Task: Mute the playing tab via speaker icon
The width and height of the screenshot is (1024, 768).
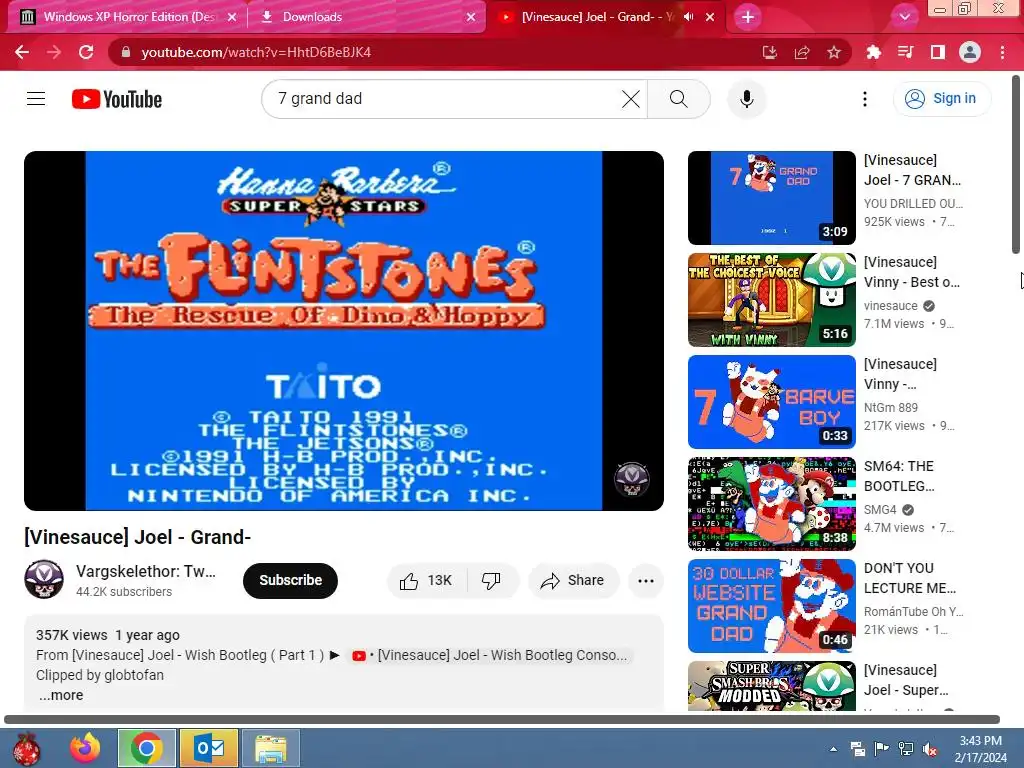Action: click(x=688, y=17)
